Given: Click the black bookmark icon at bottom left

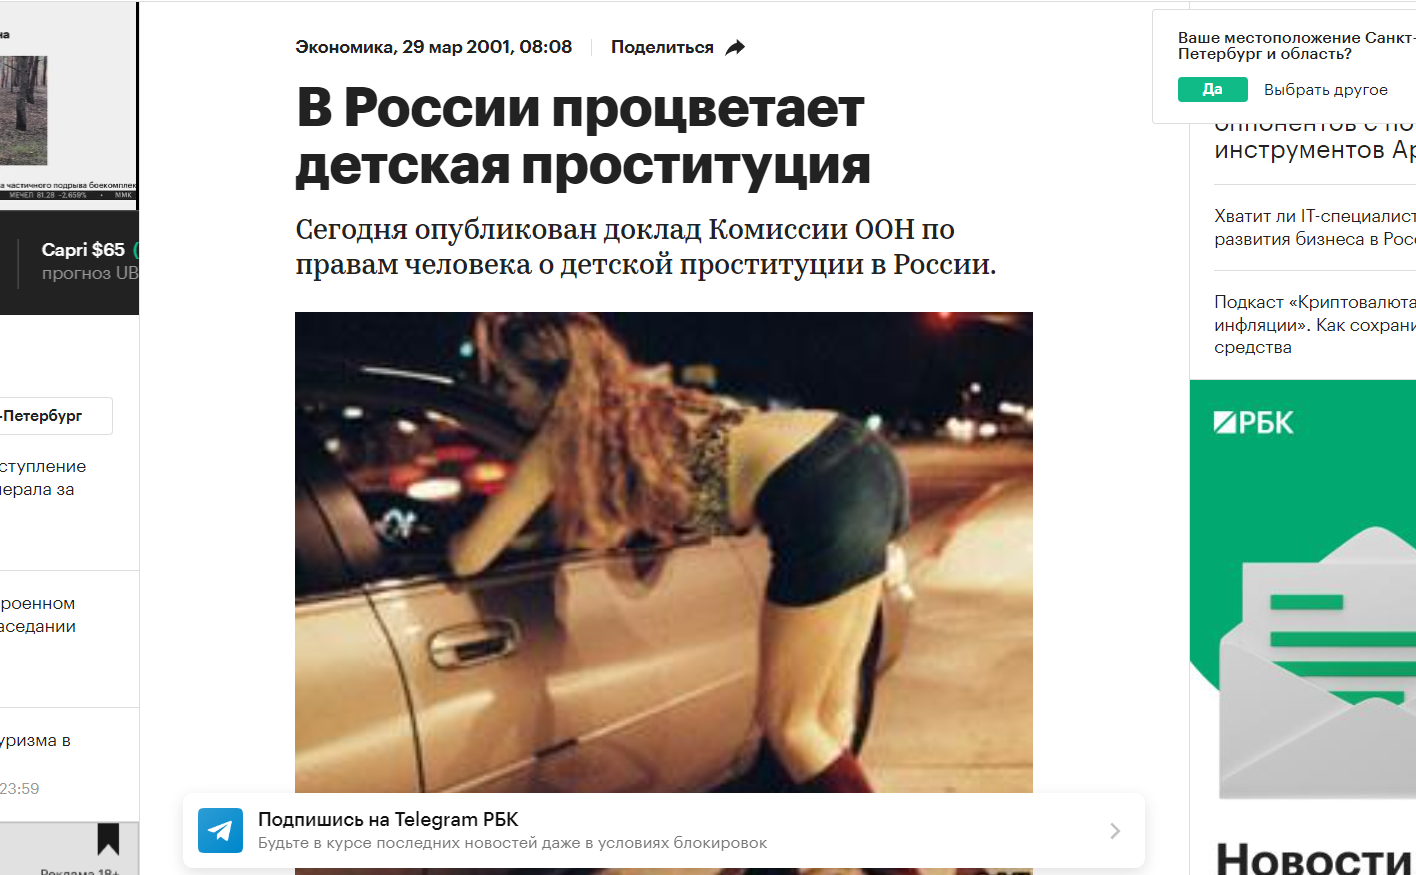Looking at the screenshot, I should [108, 838].
